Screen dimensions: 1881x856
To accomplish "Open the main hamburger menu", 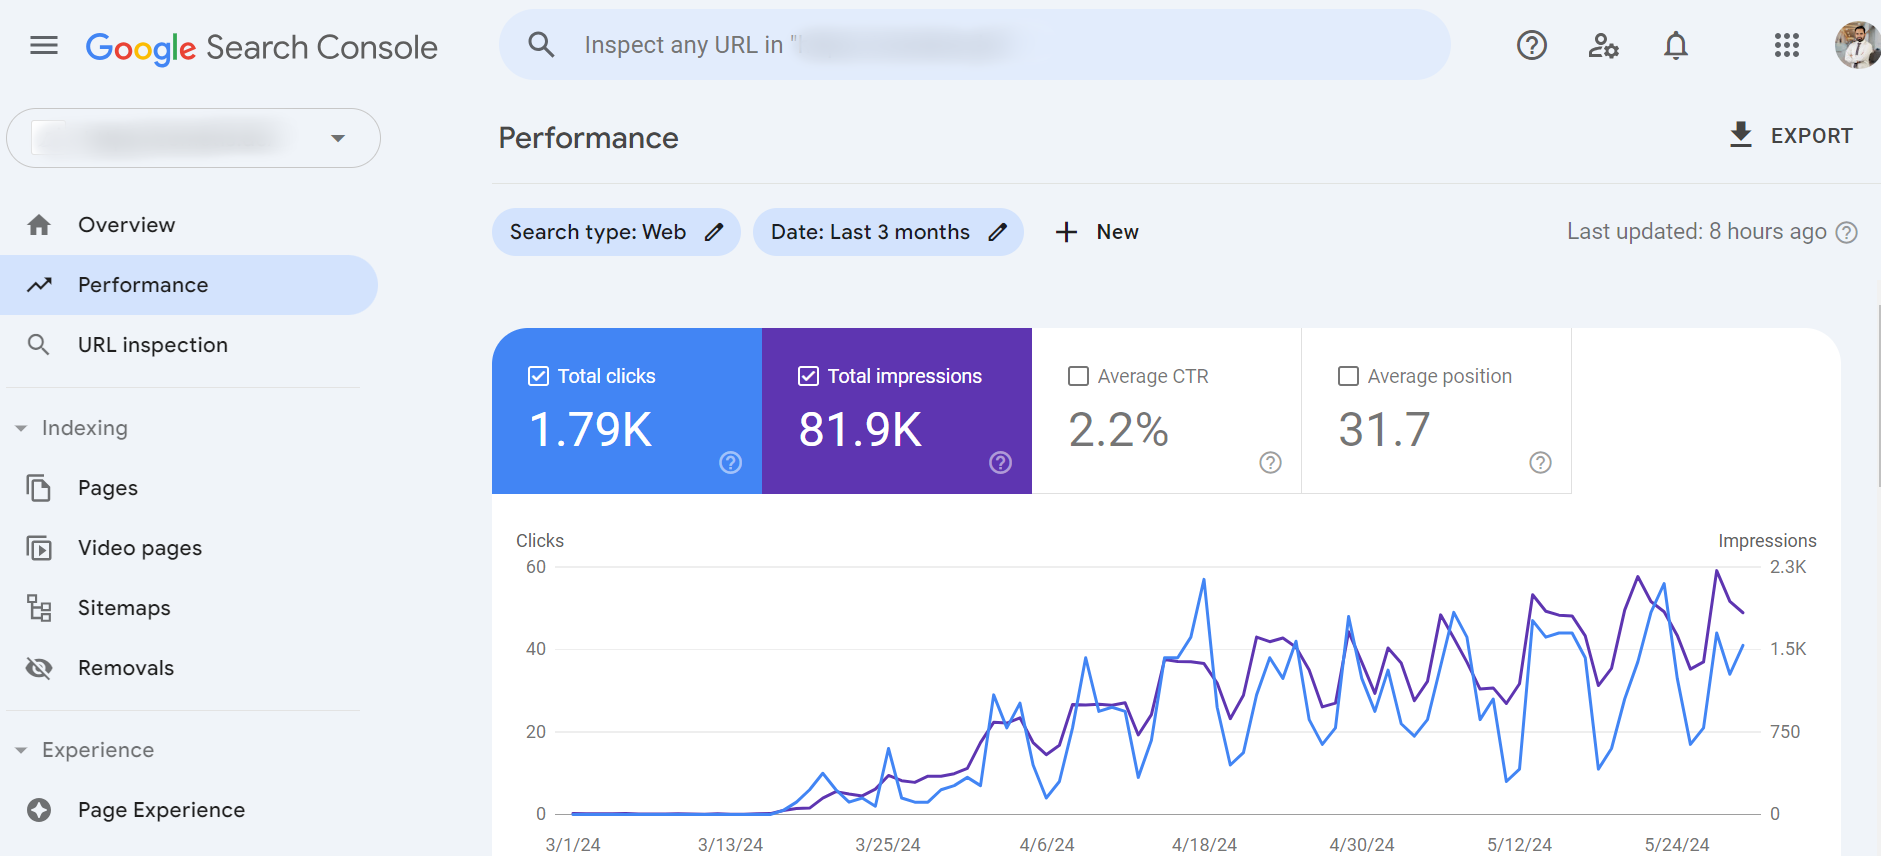I will tap(44, 46).
